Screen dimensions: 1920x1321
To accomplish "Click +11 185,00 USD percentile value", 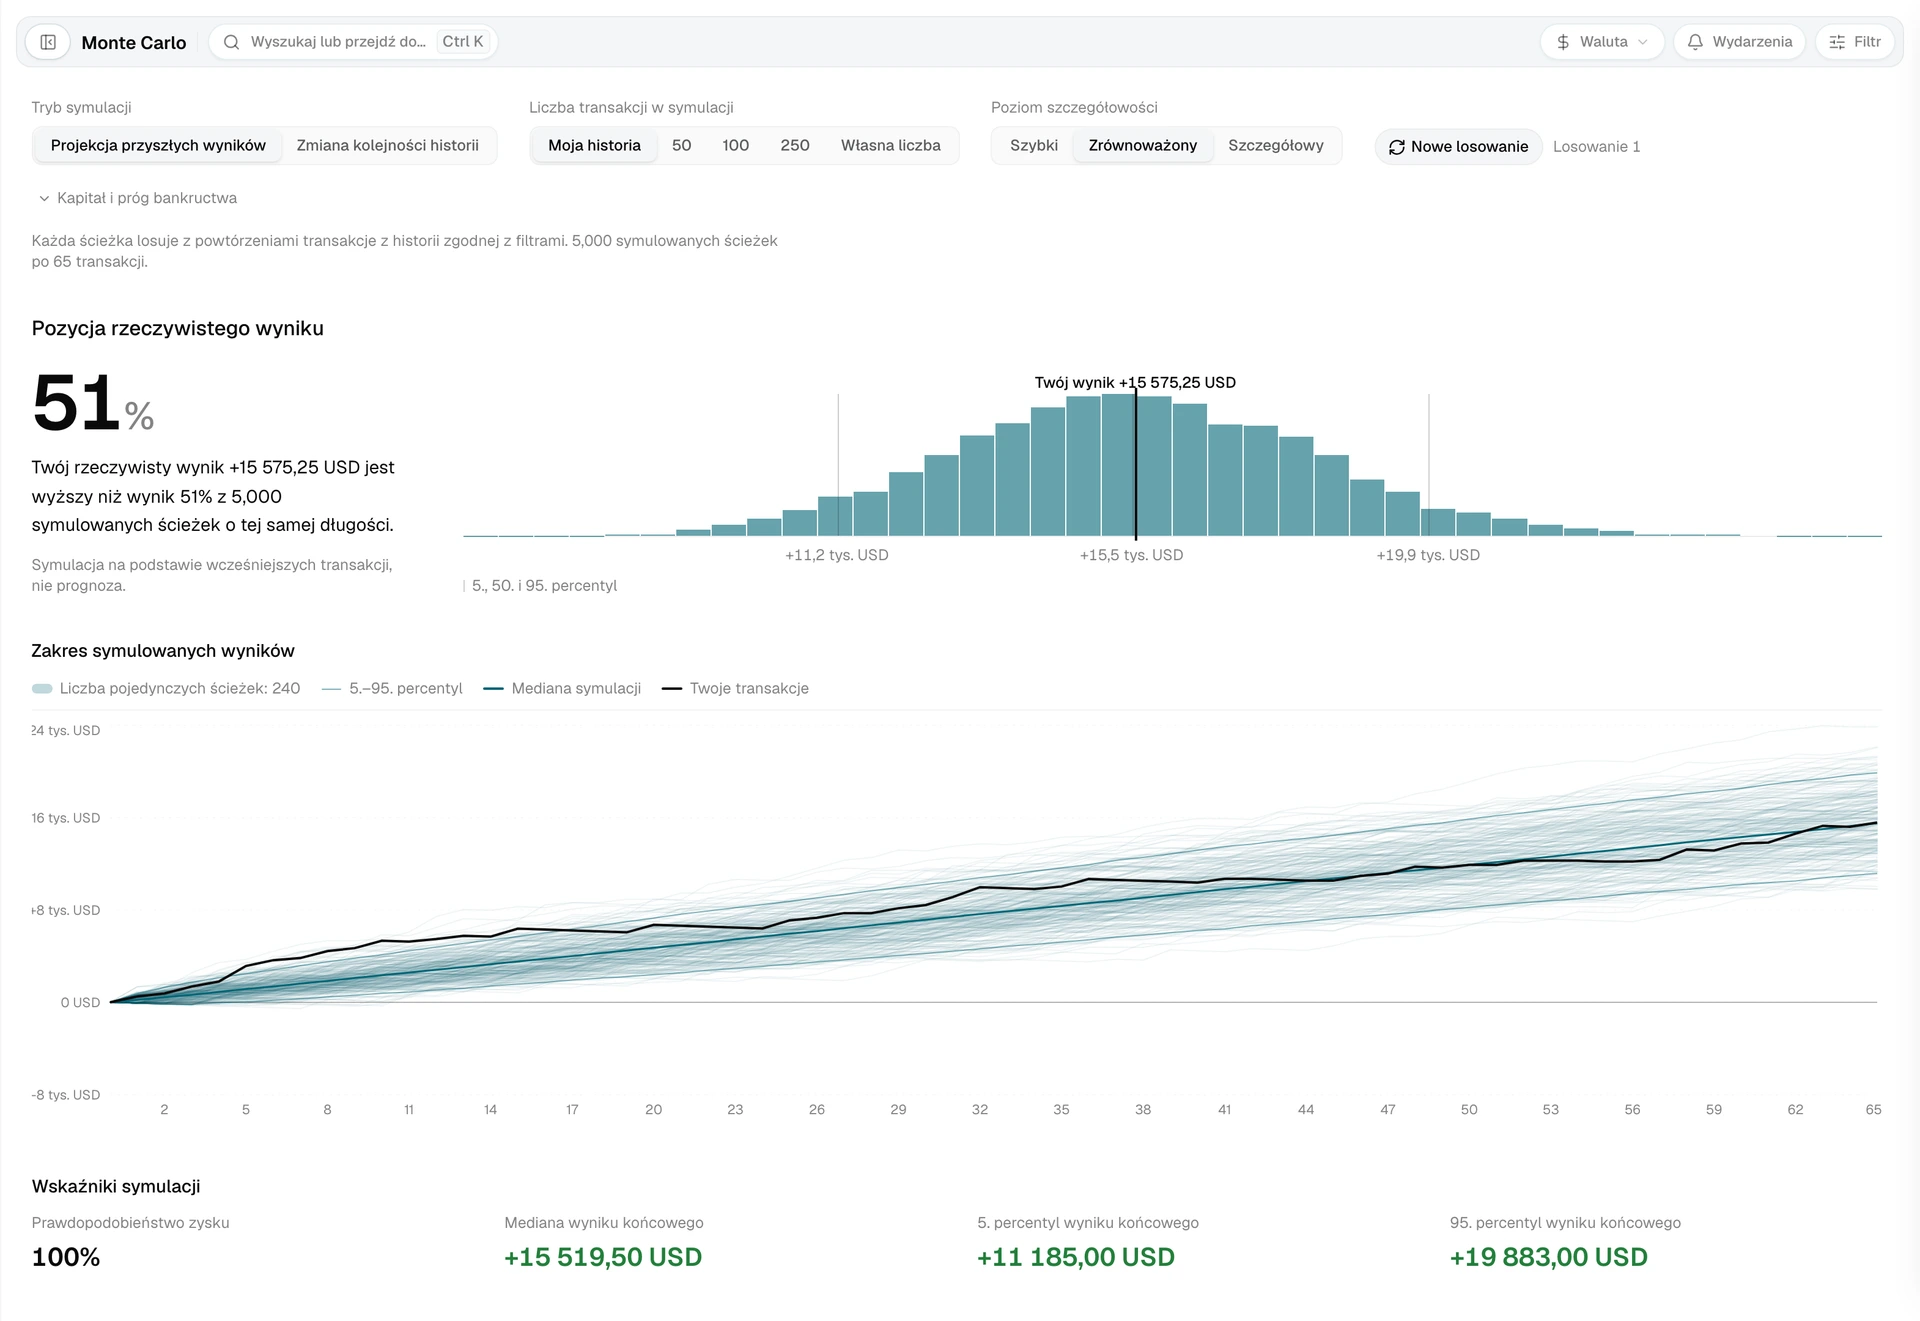I will click(x=1076, y=1257).
